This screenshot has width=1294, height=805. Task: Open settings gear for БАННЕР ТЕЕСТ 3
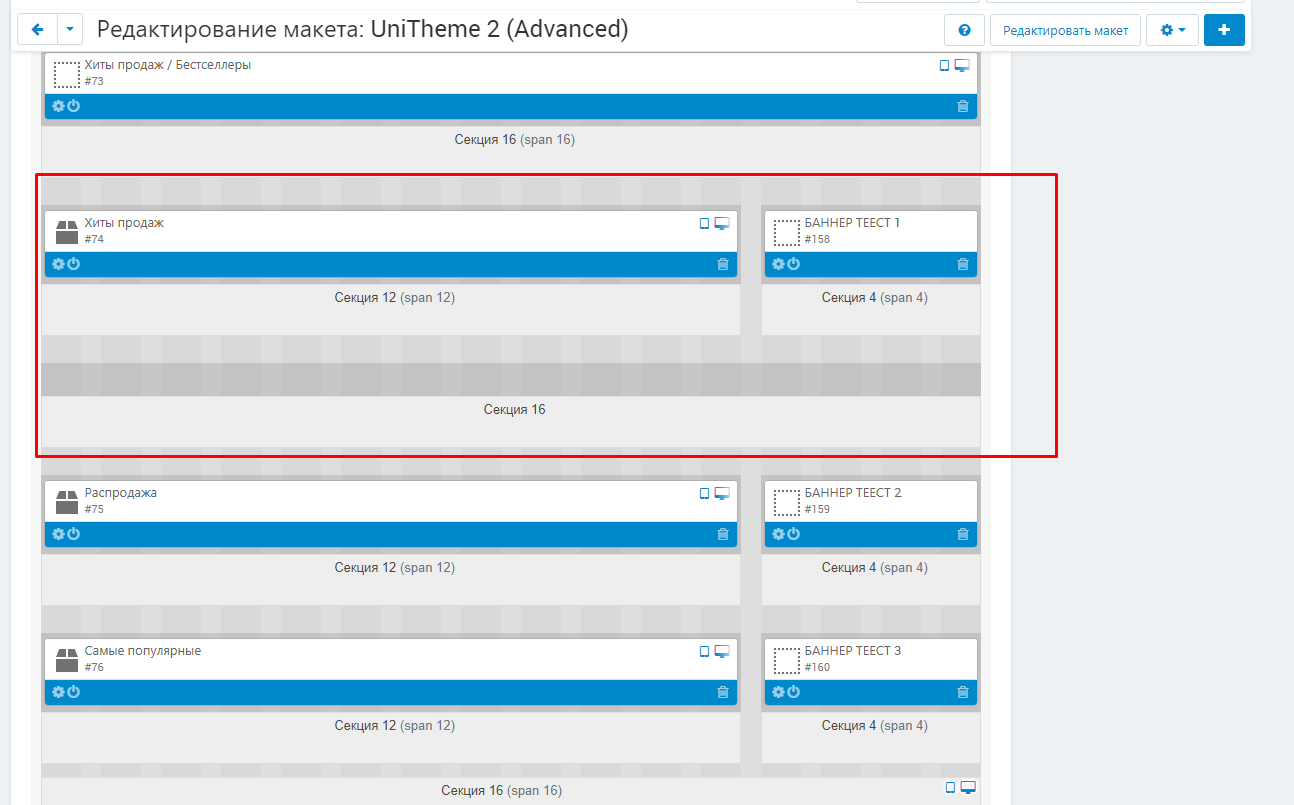[x=778, y=692]
